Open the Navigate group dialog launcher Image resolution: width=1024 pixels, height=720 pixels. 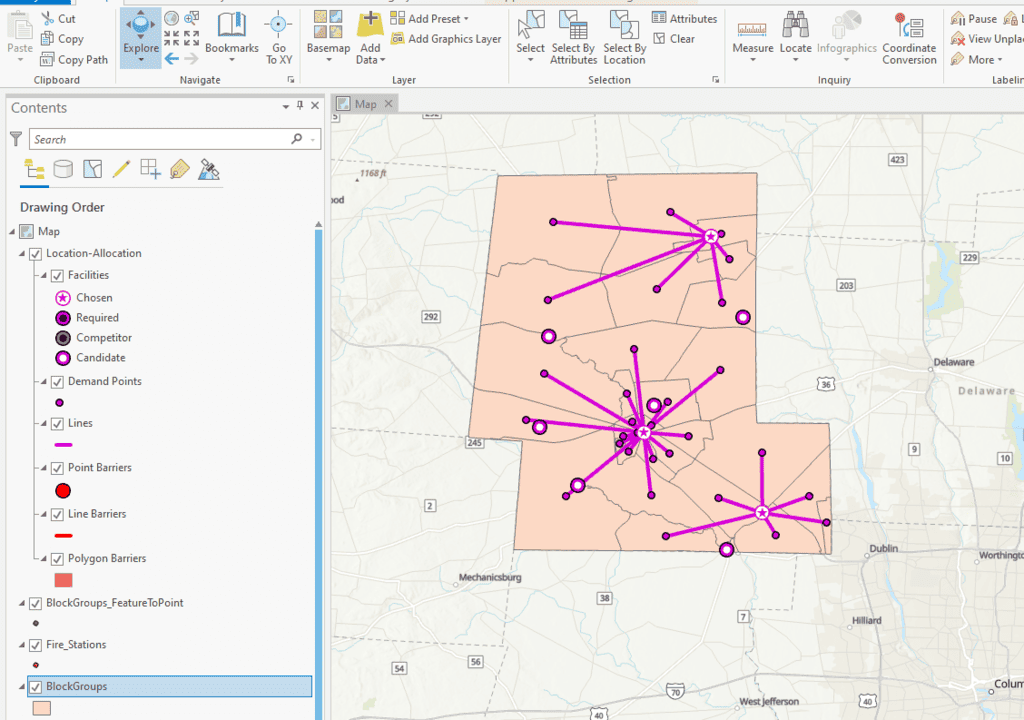click(x=291, y=80)
